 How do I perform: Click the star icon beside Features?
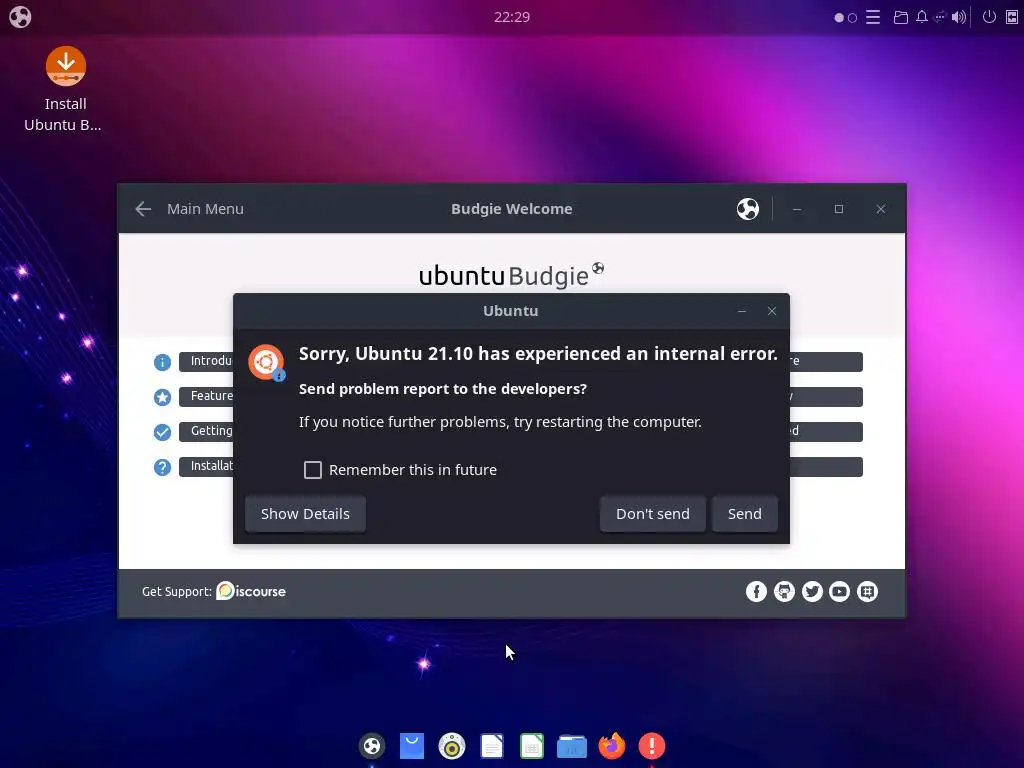pos(162,397)
